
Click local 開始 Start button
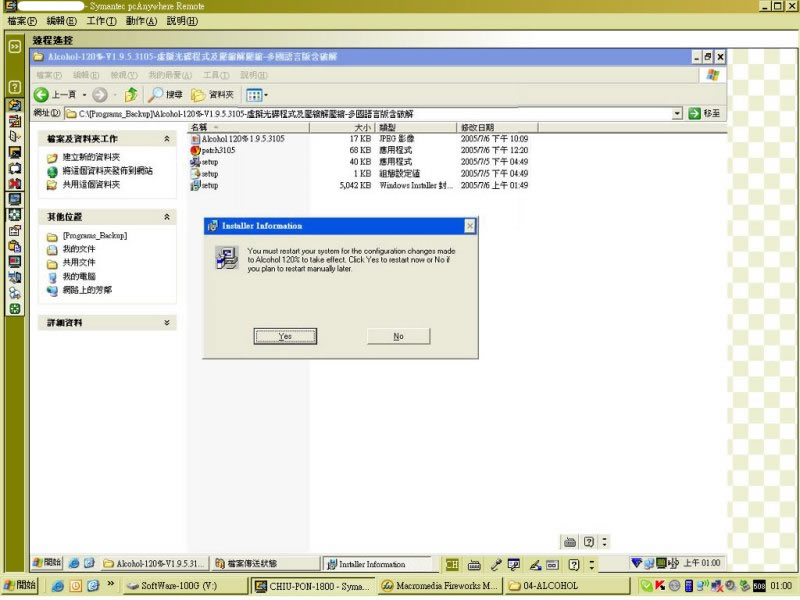click(19, 585)
